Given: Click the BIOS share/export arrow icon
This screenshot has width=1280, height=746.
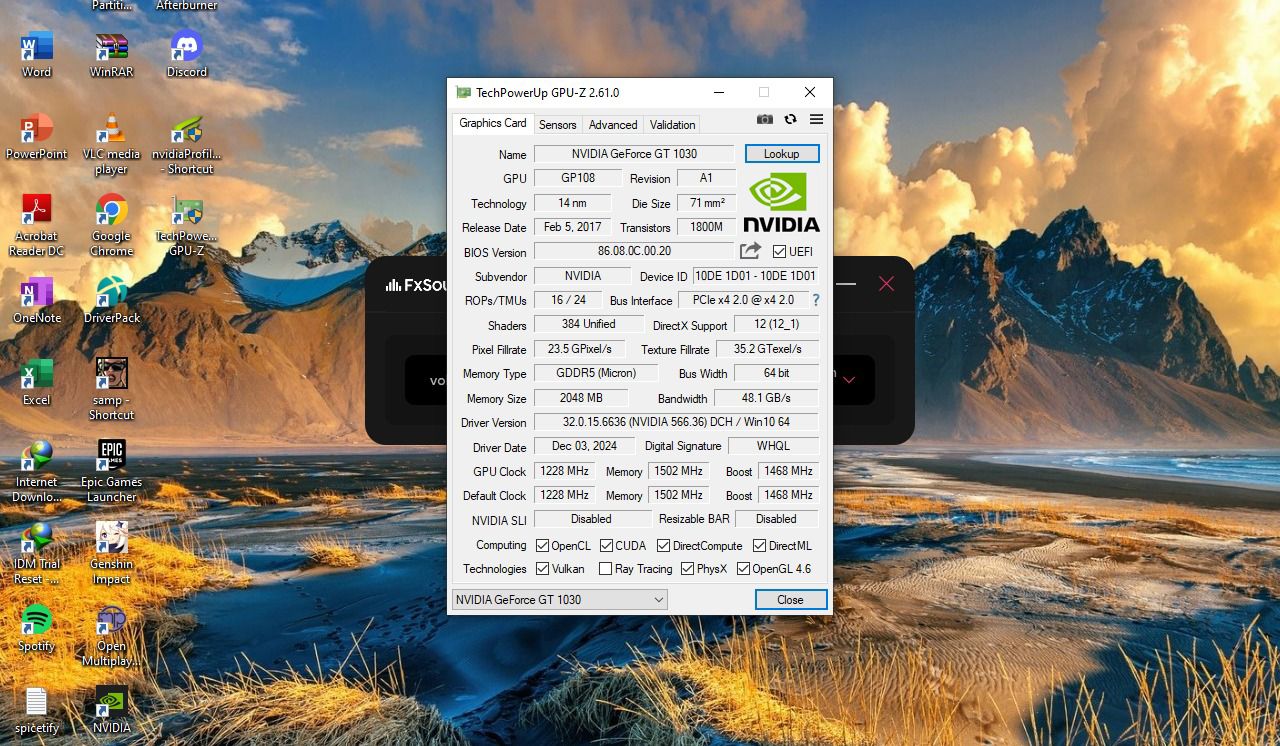Looking at the screenshot, I should tap(750, 251).
